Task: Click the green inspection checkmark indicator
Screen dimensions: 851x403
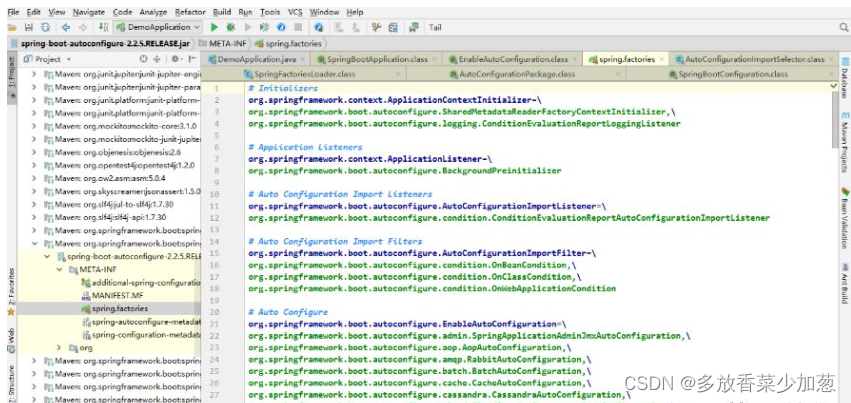Action: pos(834,86)
